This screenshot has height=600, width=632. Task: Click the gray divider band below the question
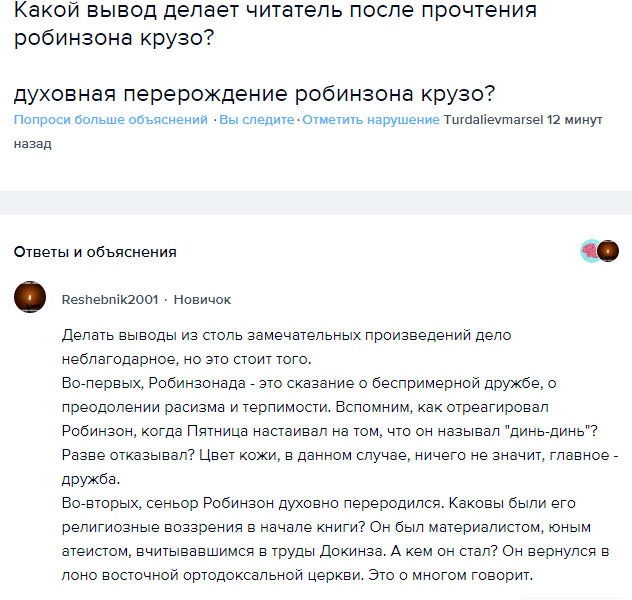pos(316,202)
